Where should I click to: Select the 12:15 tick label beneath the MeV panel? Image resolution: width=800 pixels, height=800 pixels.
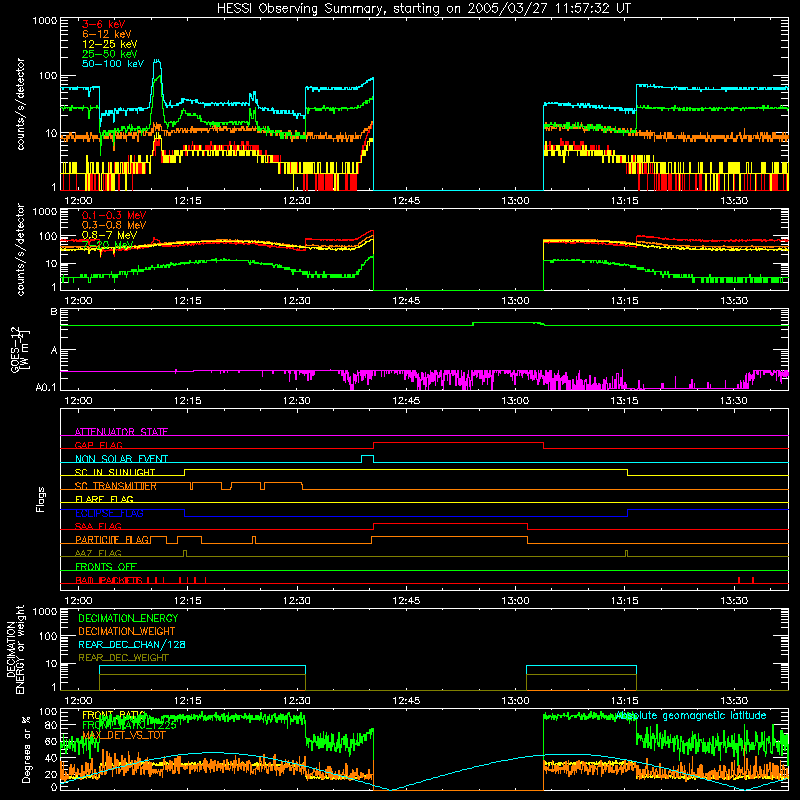[x=187, y=301]
